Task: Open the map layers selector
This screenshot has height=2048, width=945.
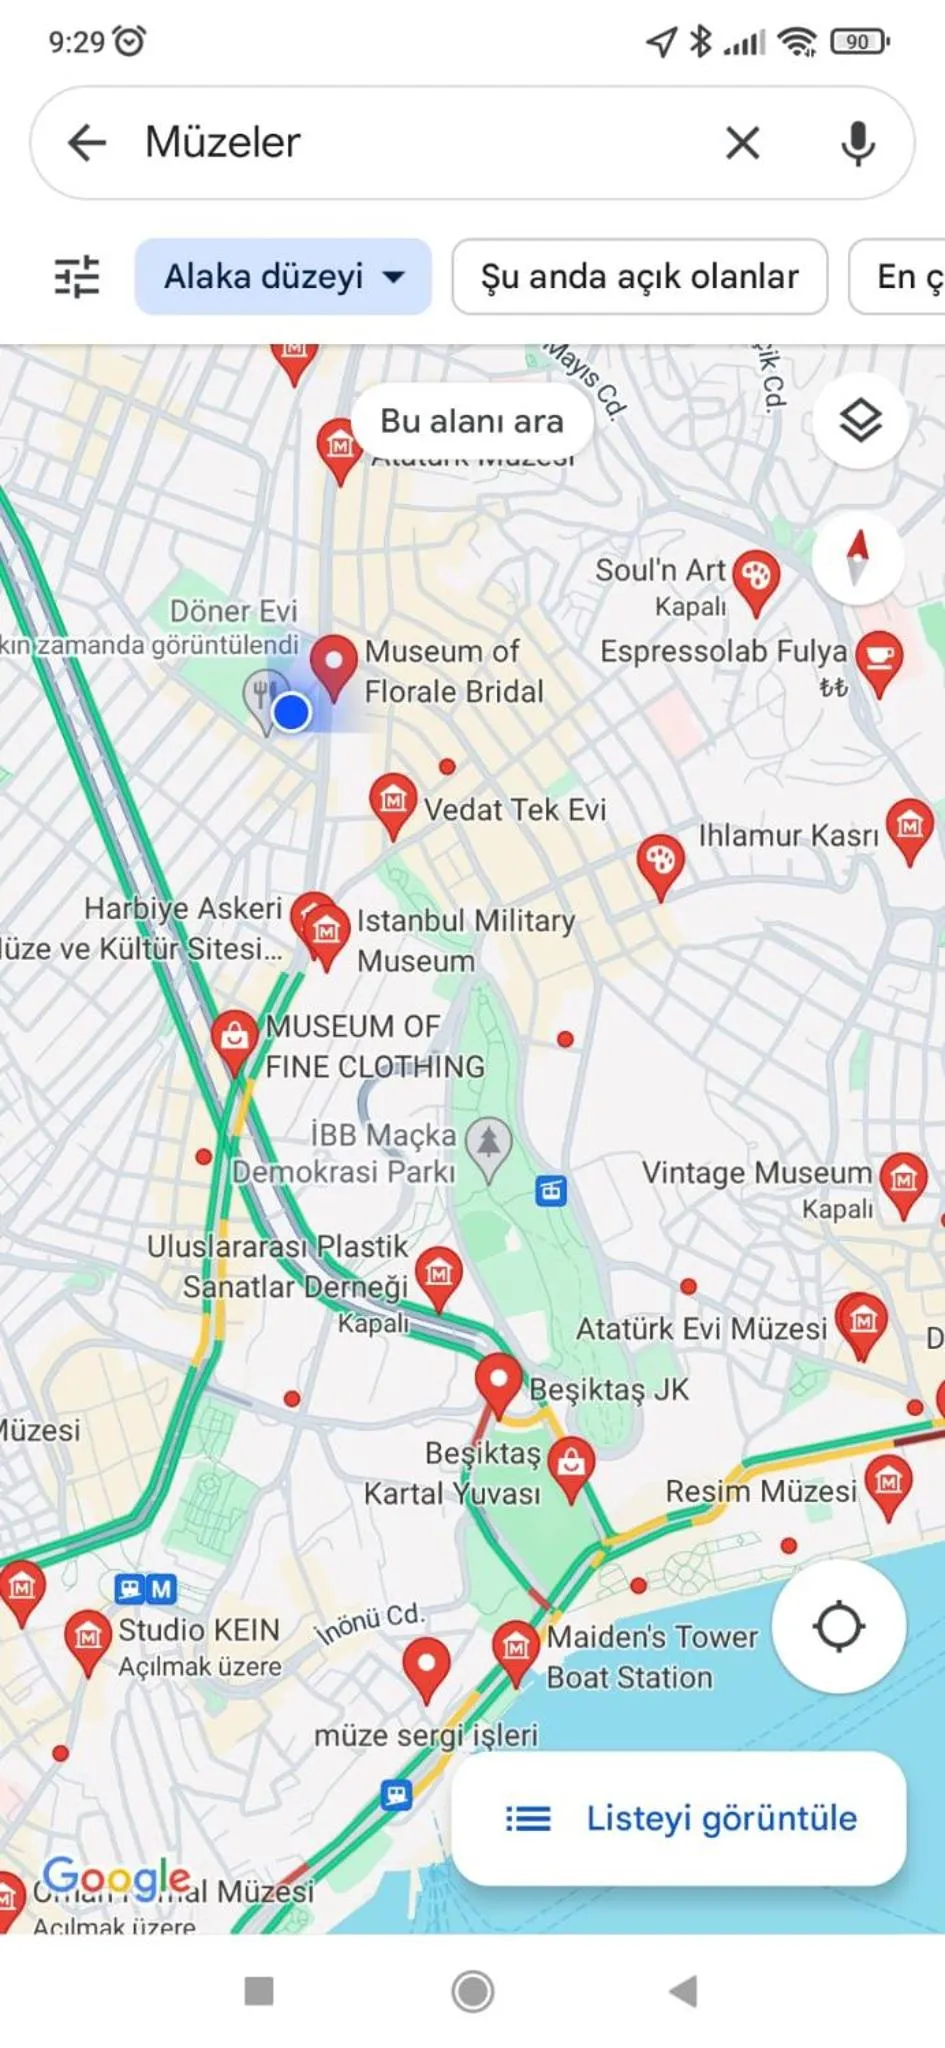Action: click(x=860, y=420)
